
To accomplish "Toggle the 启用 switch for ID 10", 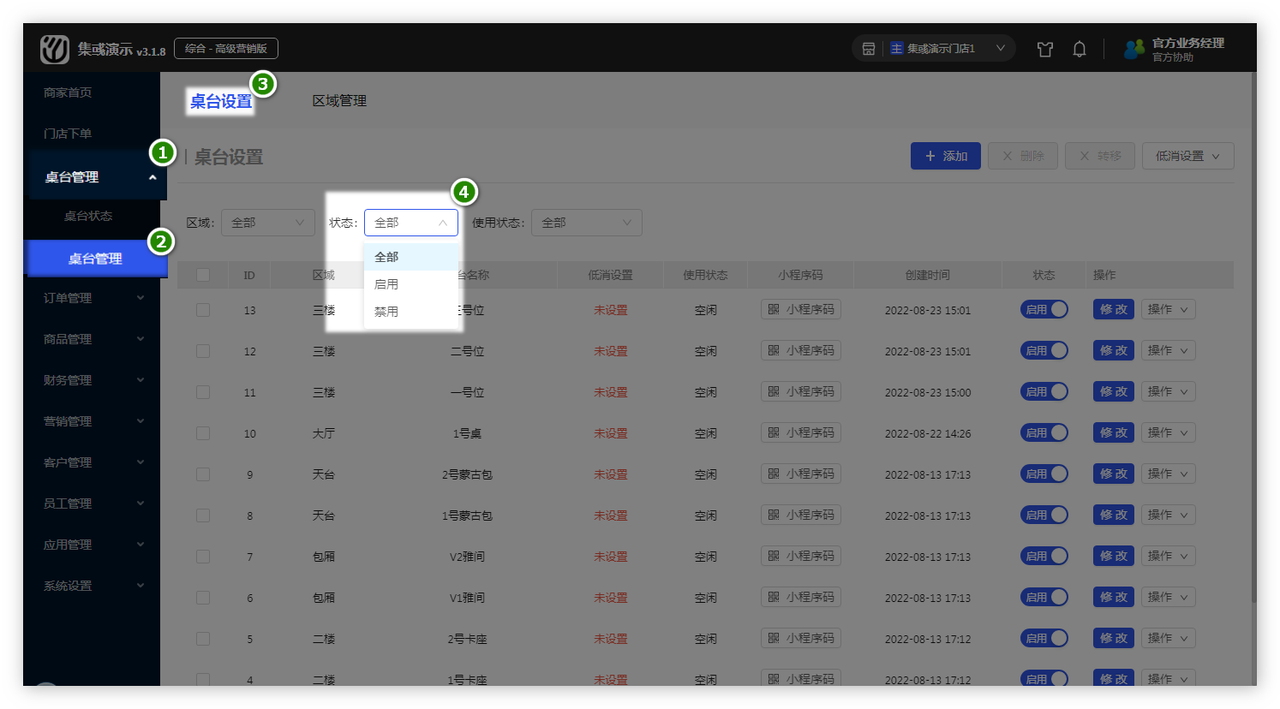I will [1044, 433].
